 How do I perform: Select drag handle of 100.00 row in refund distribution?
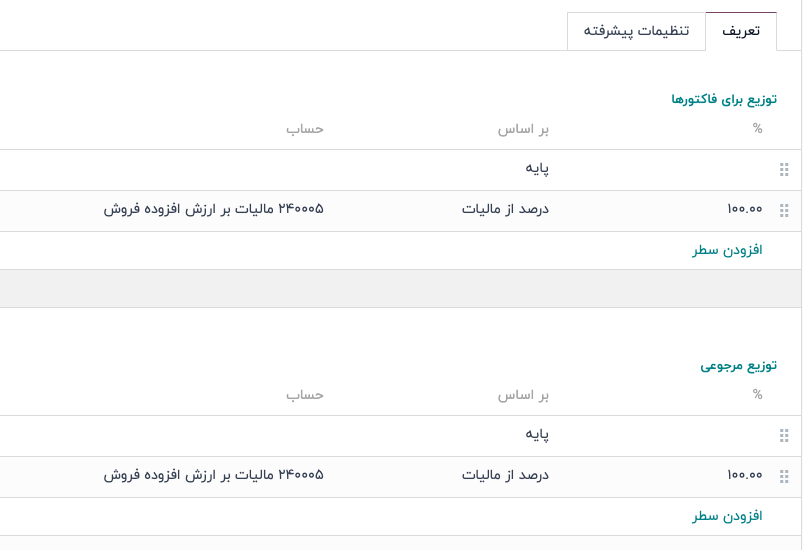[x=784, y=476]
